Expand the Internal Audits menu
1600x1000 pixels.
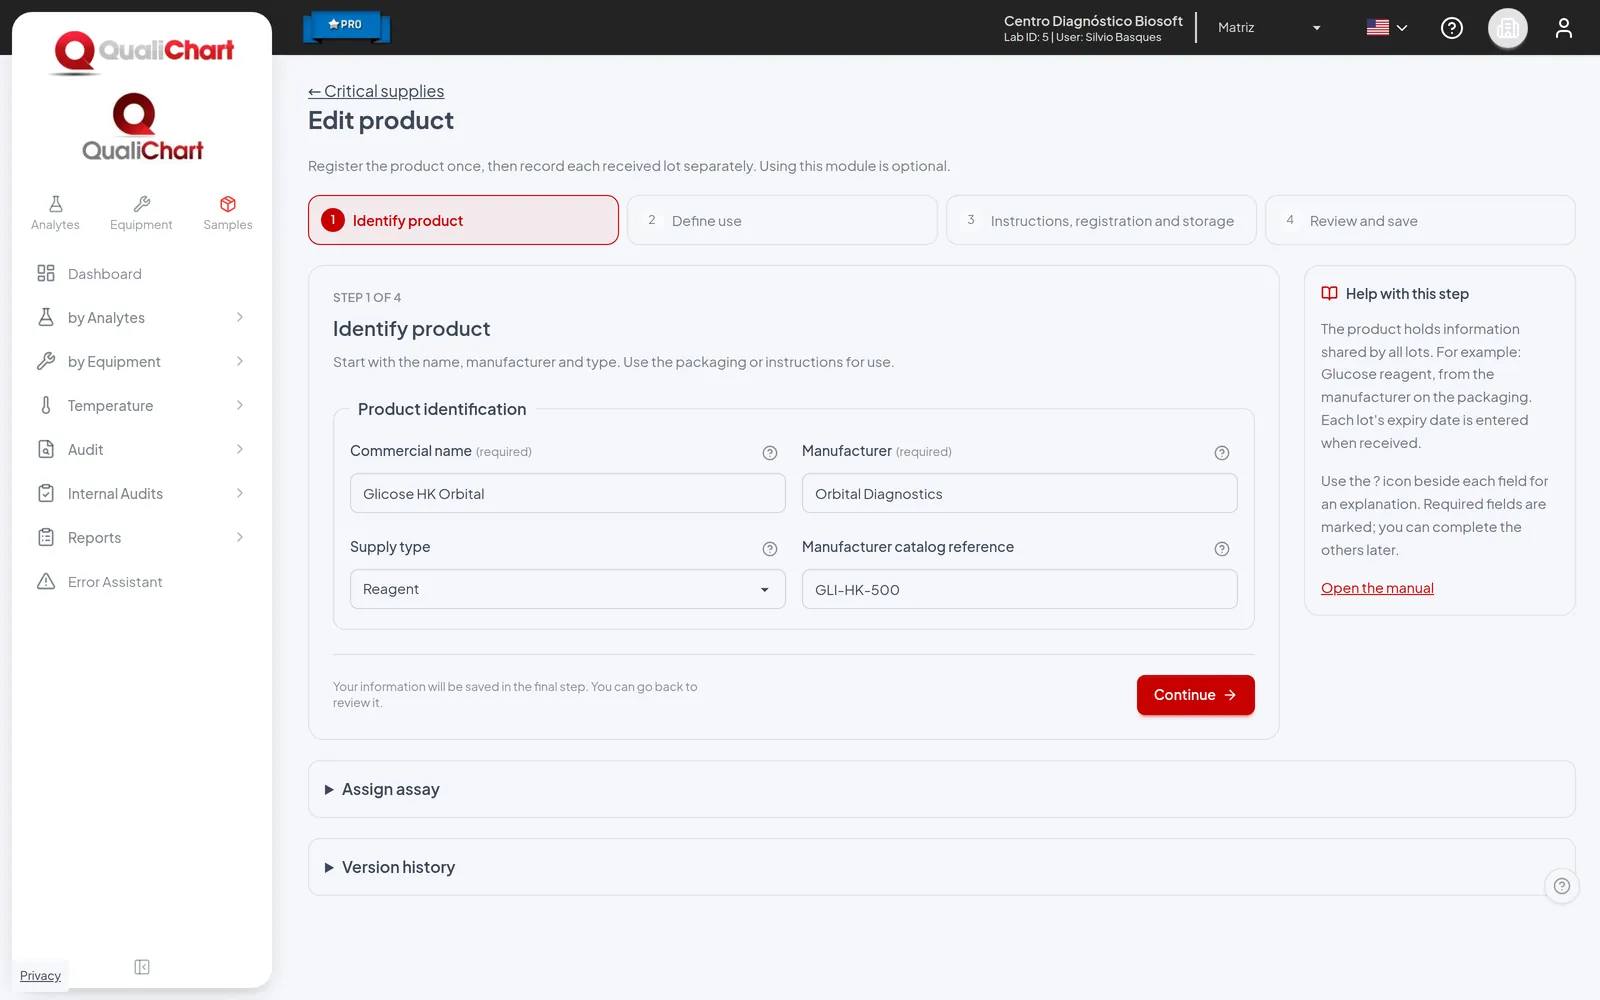click(x=141, y=494)
